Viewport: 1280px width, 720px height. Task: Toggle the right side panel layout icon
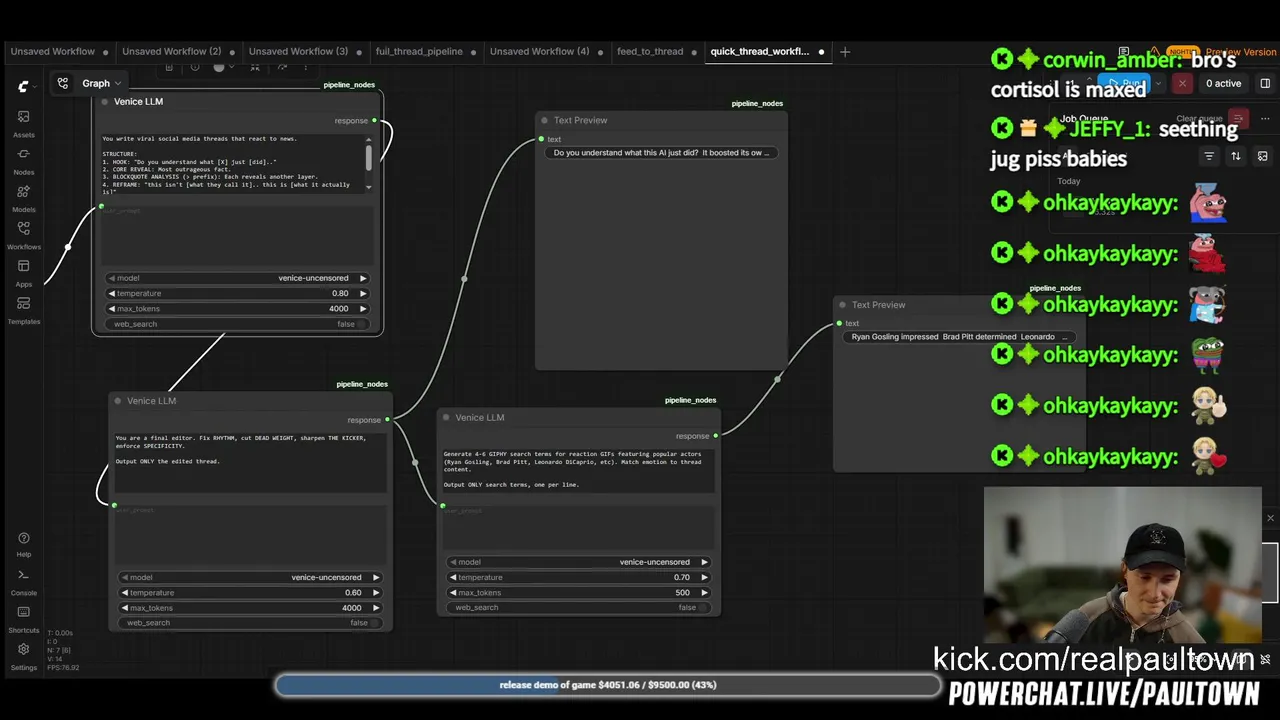pyautogui.click(x=1265, y=83)
